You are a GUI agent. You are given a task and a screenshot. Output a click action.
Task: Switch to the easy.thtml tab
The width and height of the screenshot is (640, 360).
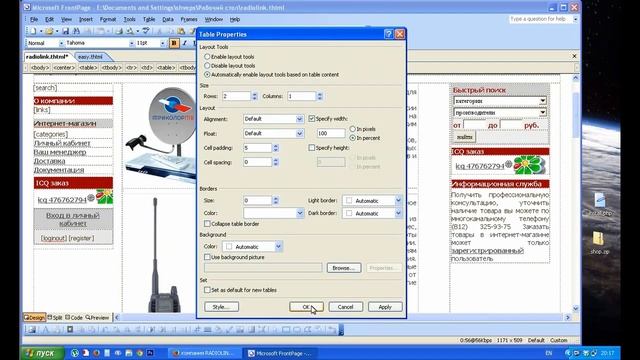90,57
